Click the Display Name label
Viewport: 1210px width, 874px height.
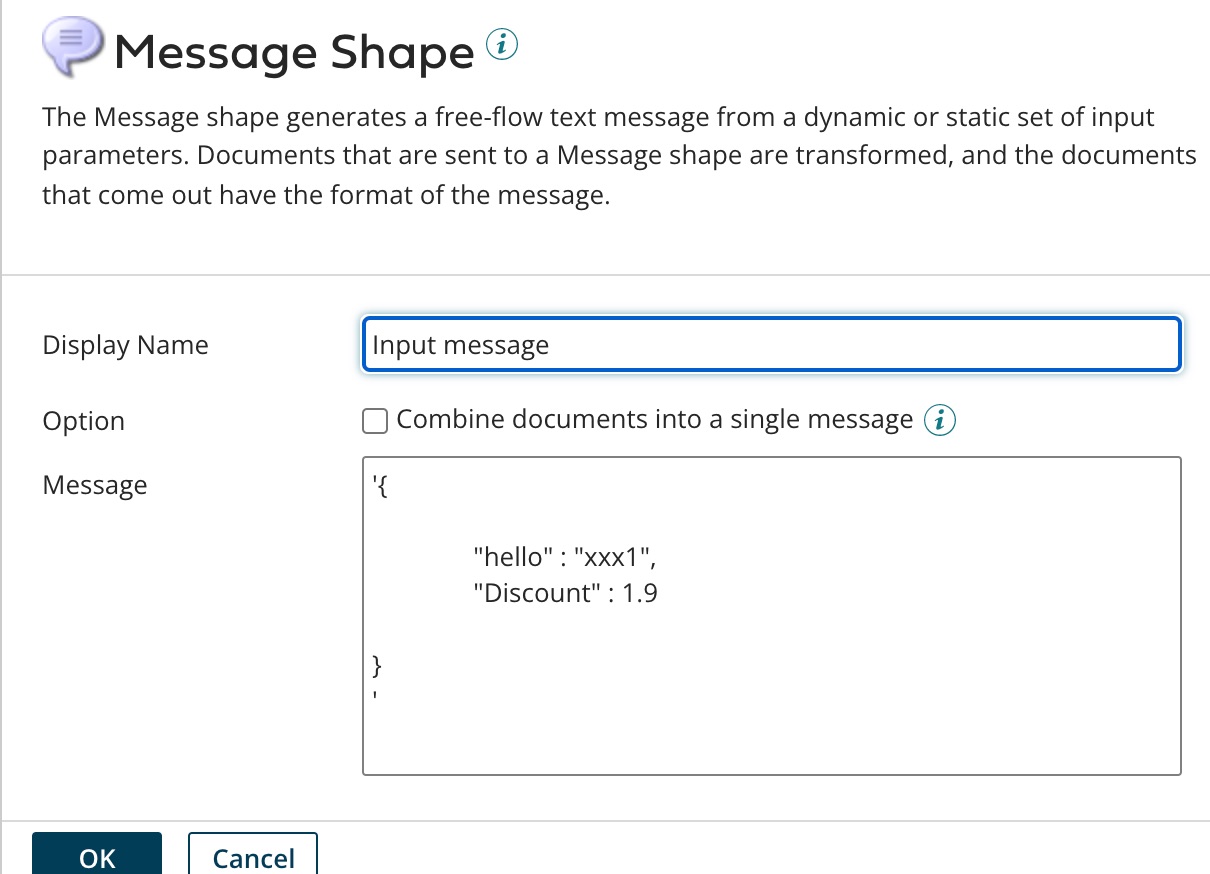[125, 346]
